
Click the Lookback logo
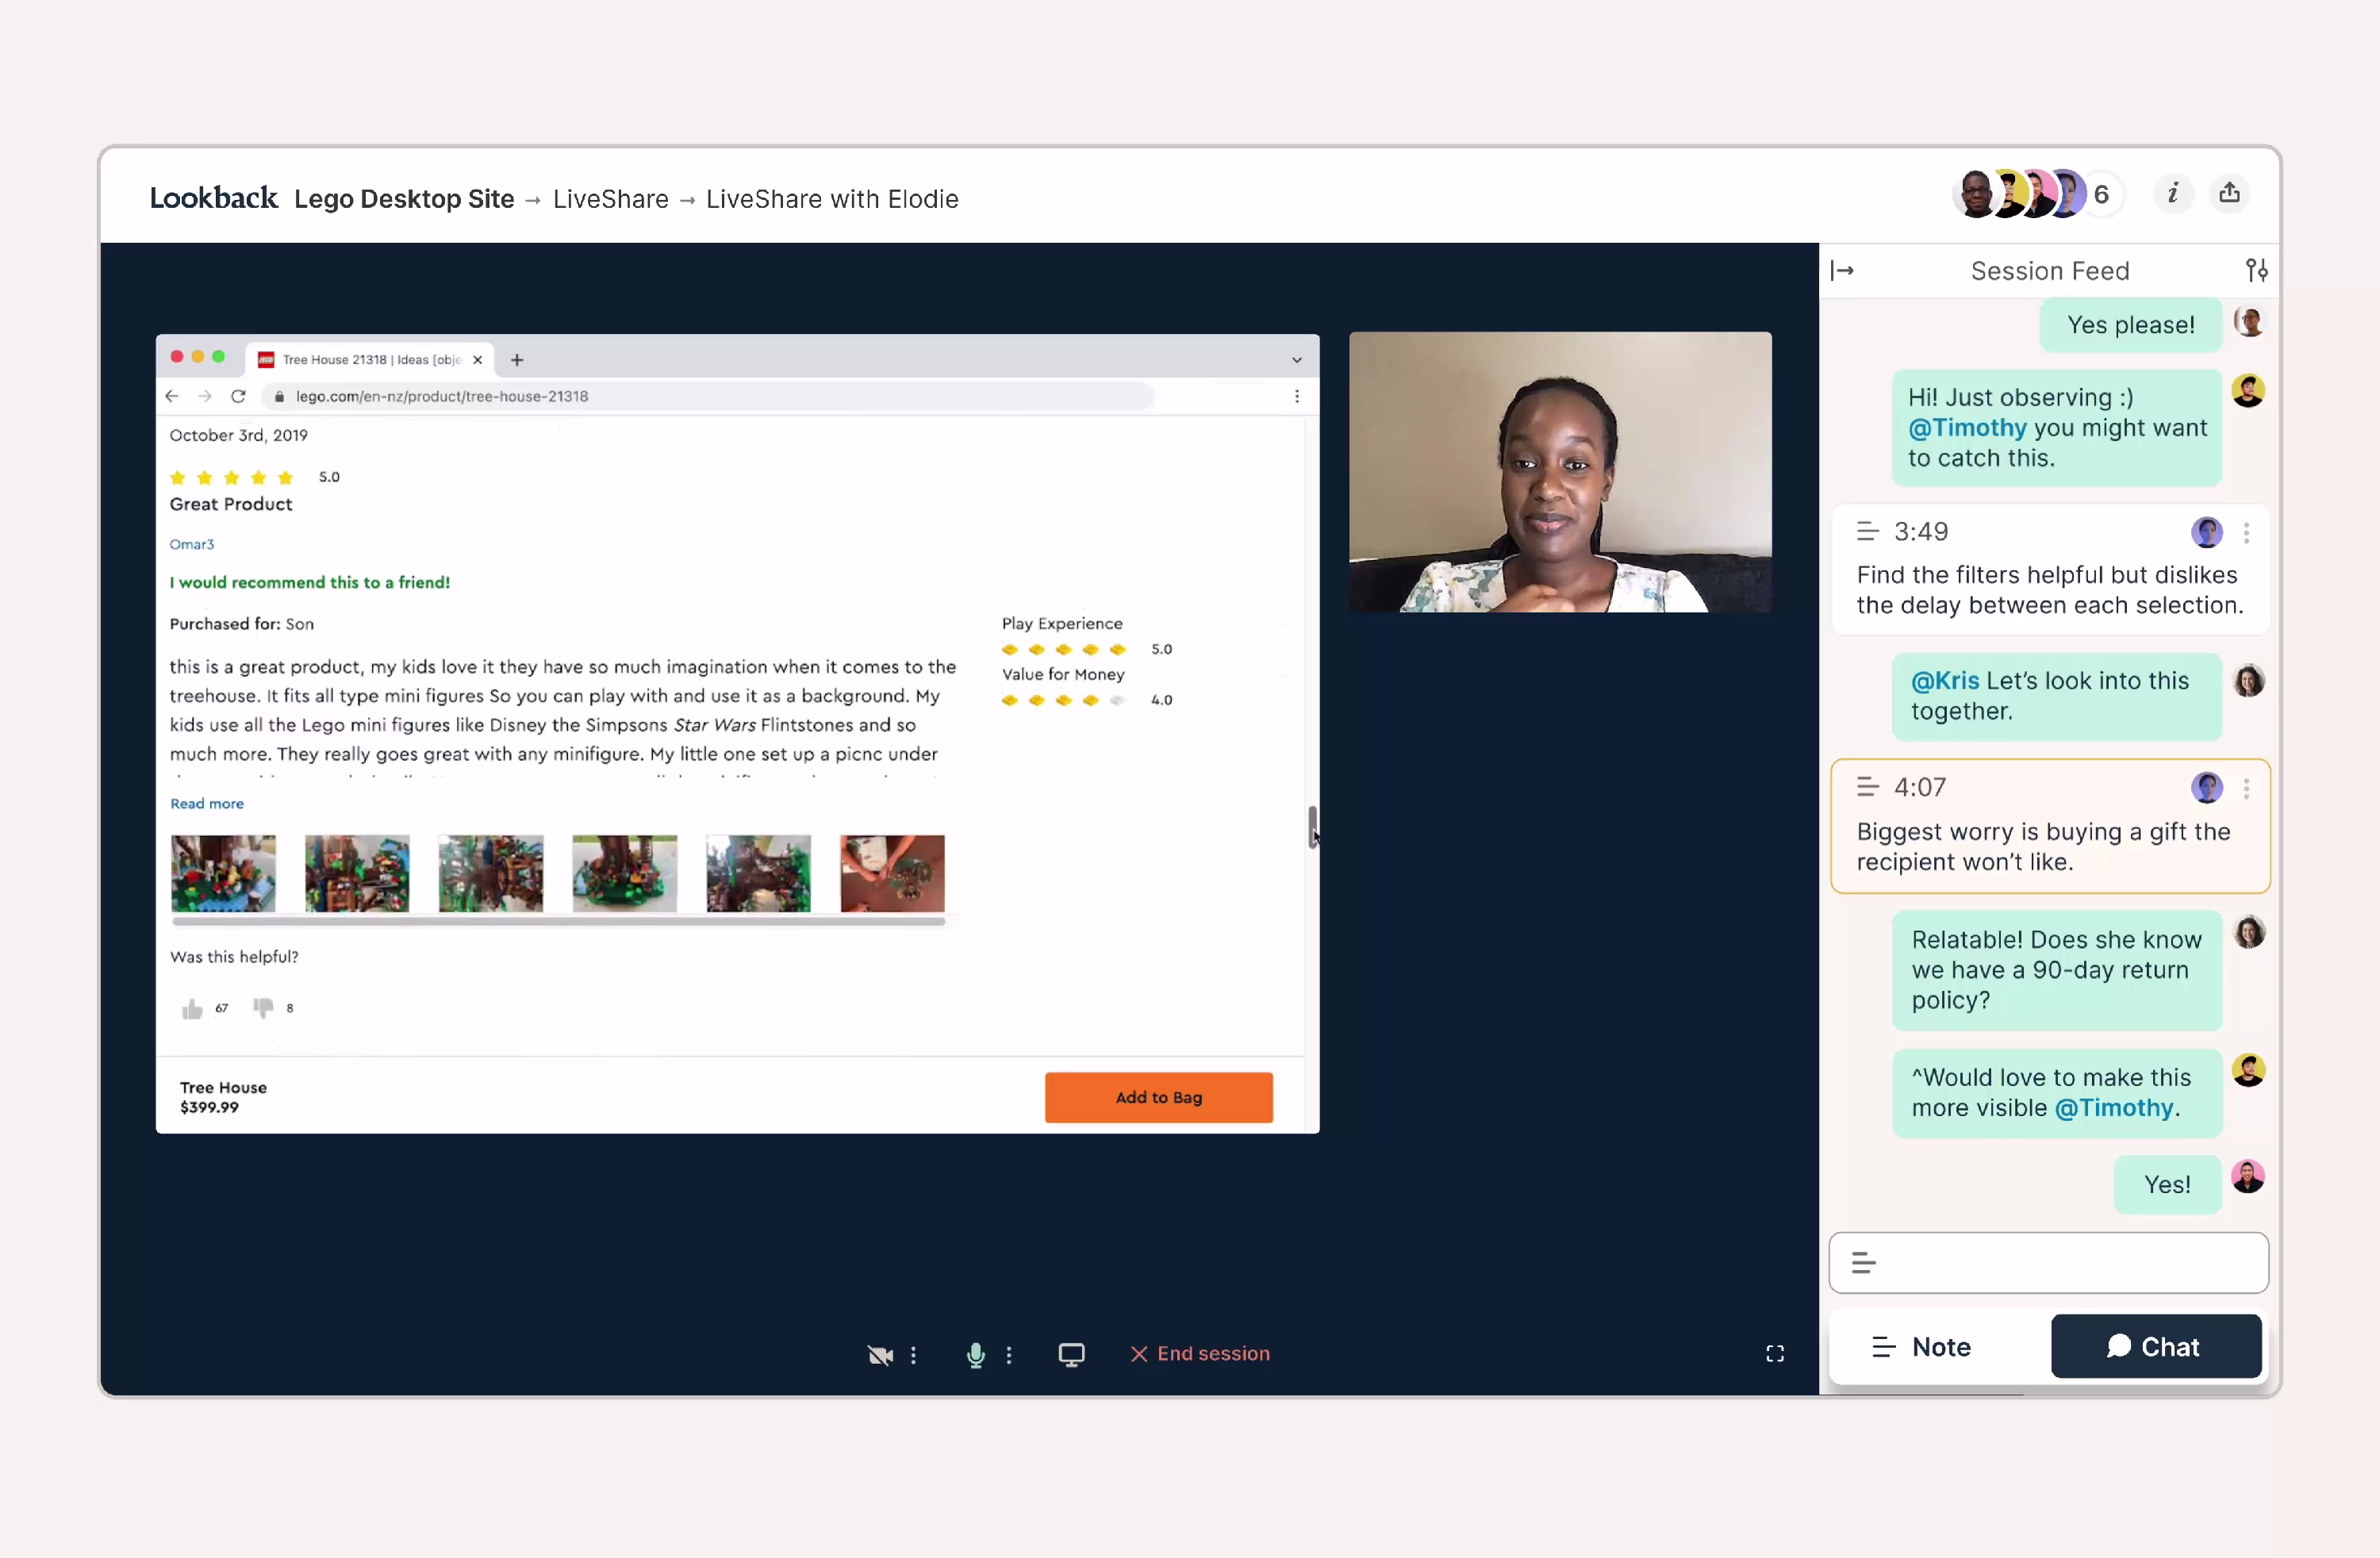(213, 197)
